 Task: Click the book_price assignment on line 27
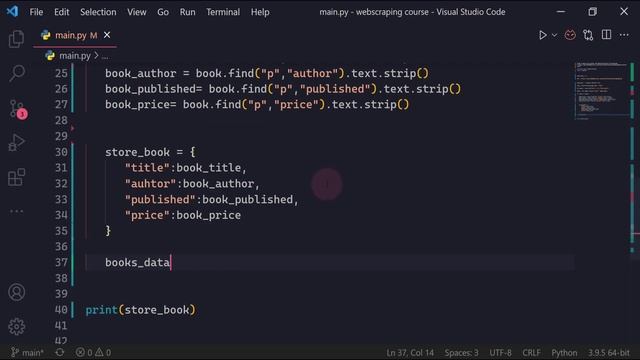(x=257, y=104)
